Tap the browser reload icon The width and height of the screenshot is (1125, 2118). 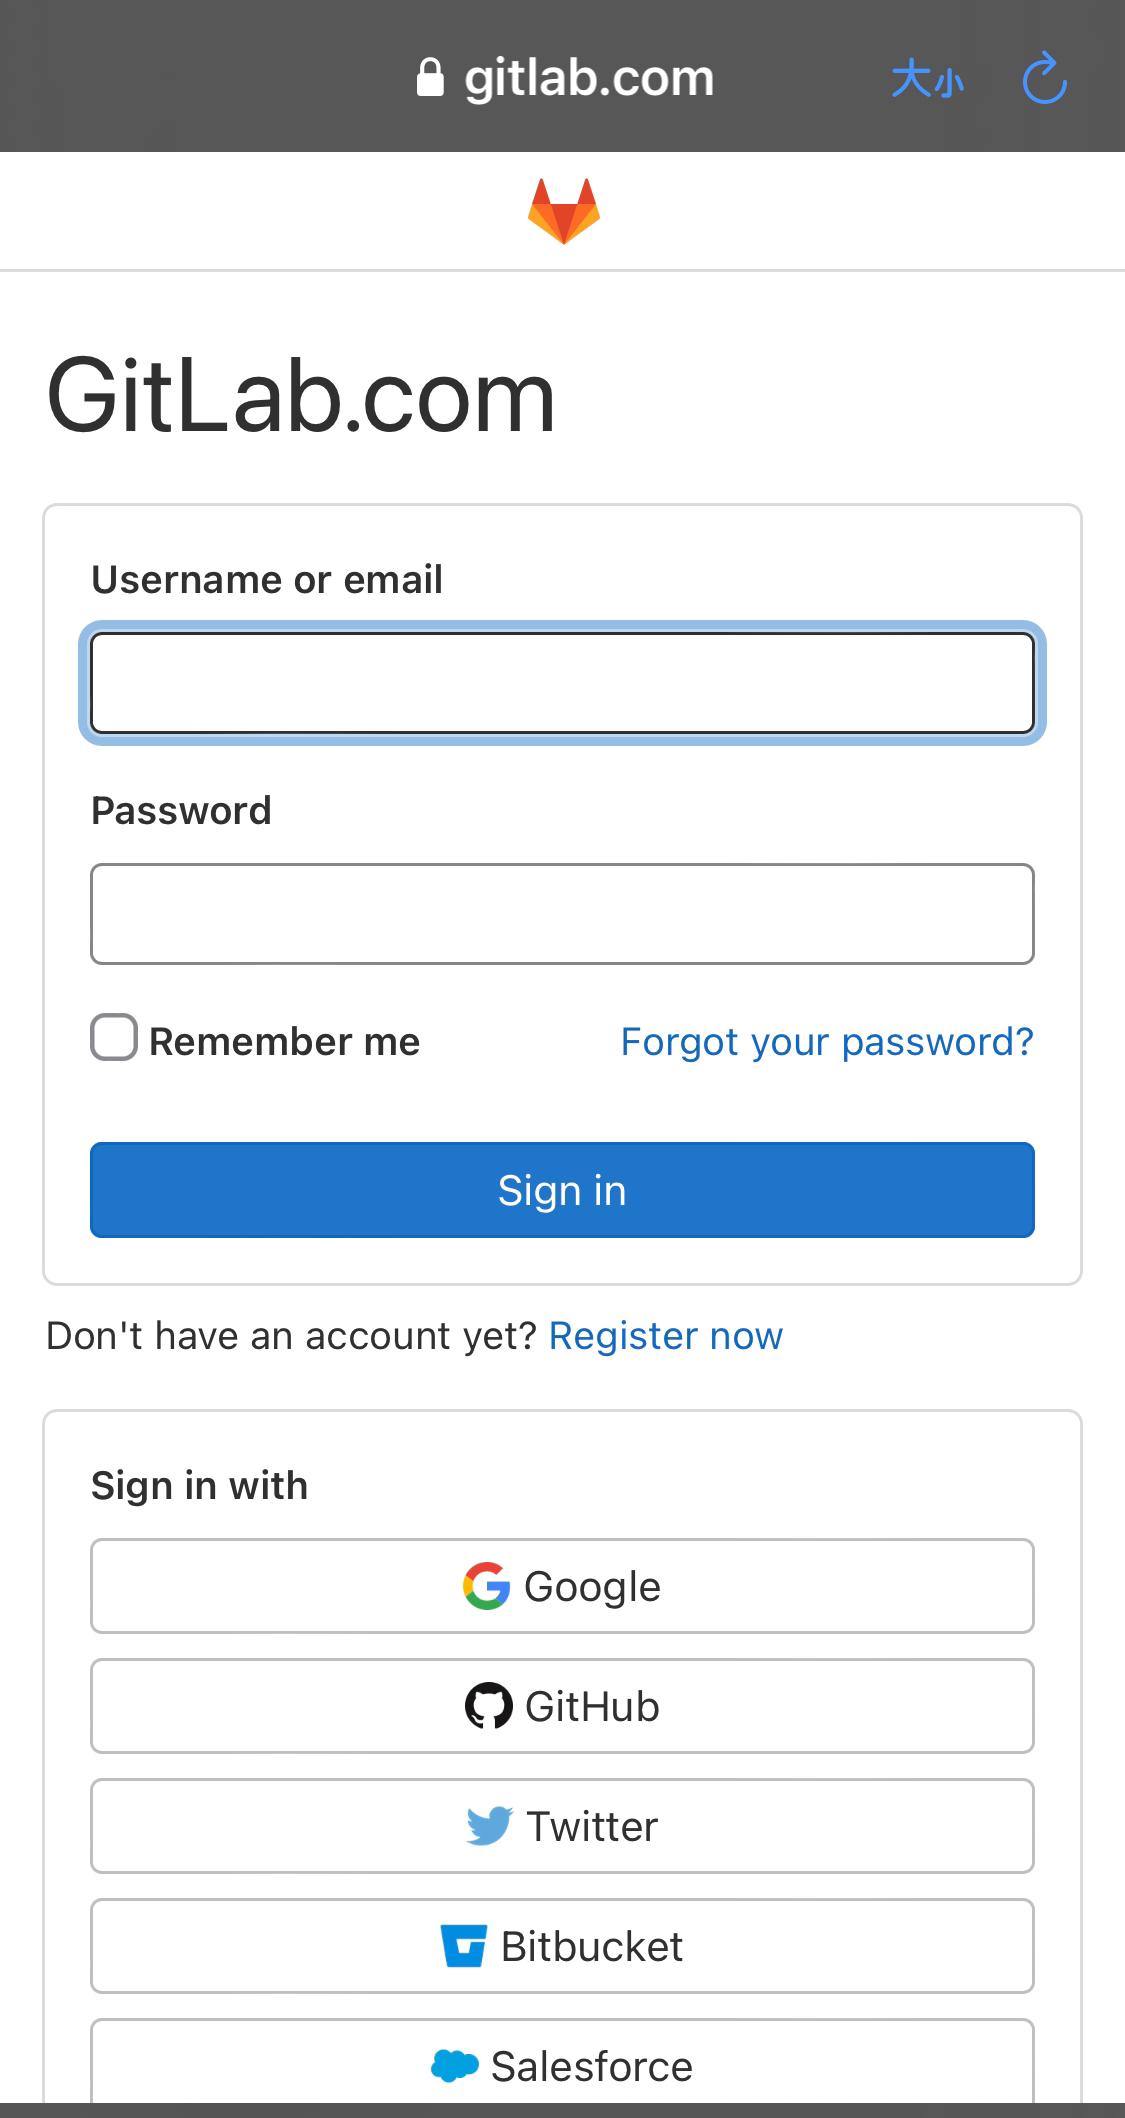coord(1045,78)
